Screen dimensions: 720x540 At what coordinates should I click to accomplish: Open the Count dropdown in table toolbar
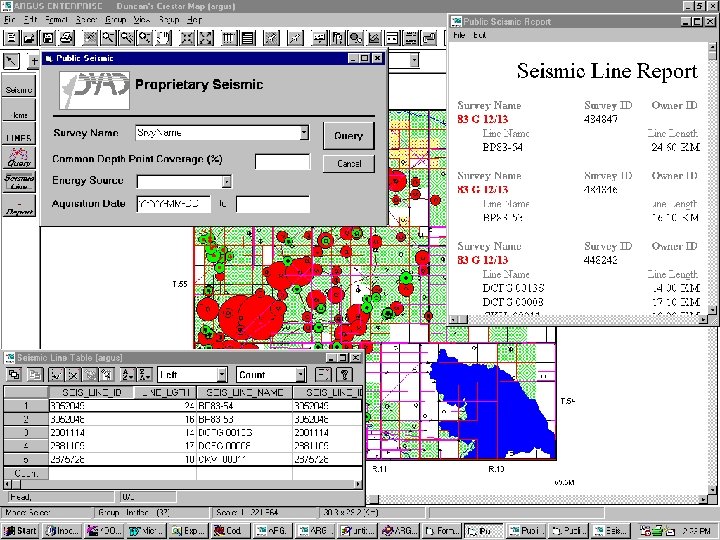pyautogui.click(x=301, y=375)
